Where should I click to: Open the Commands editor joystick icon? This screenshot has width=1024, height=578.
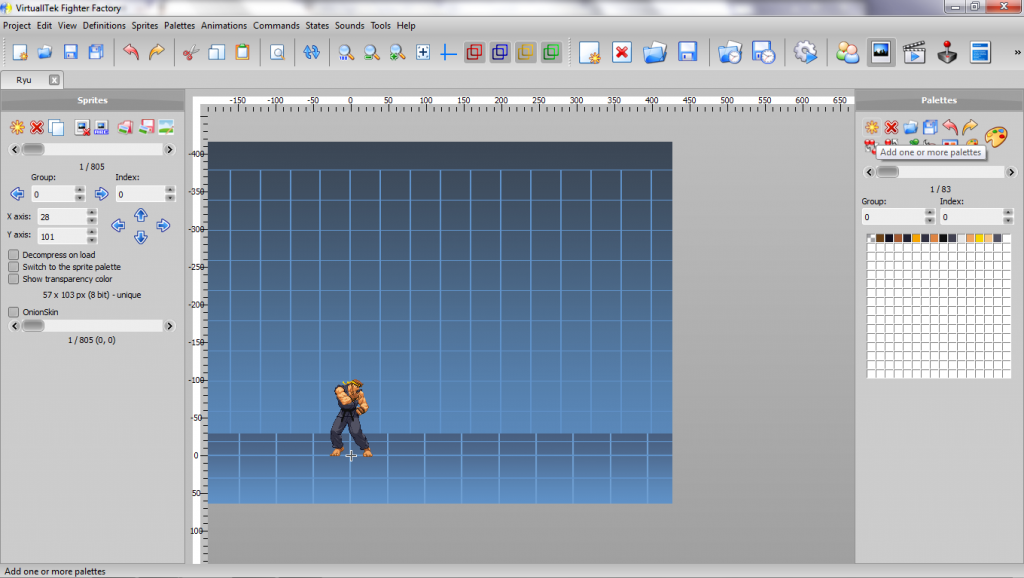[947, 52]
